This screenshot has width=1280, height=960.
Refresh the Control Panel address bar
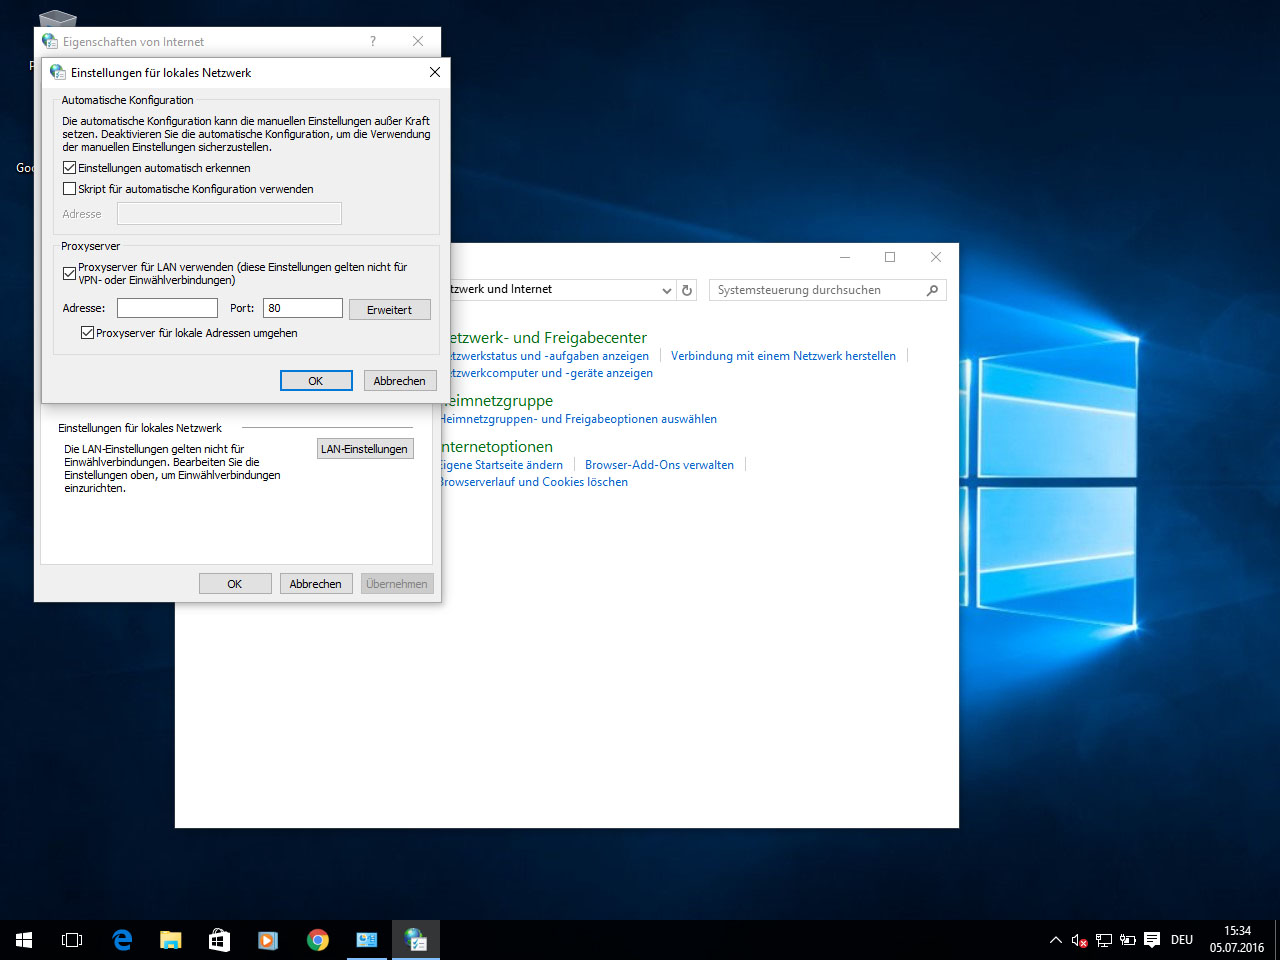tap(687, 290)
